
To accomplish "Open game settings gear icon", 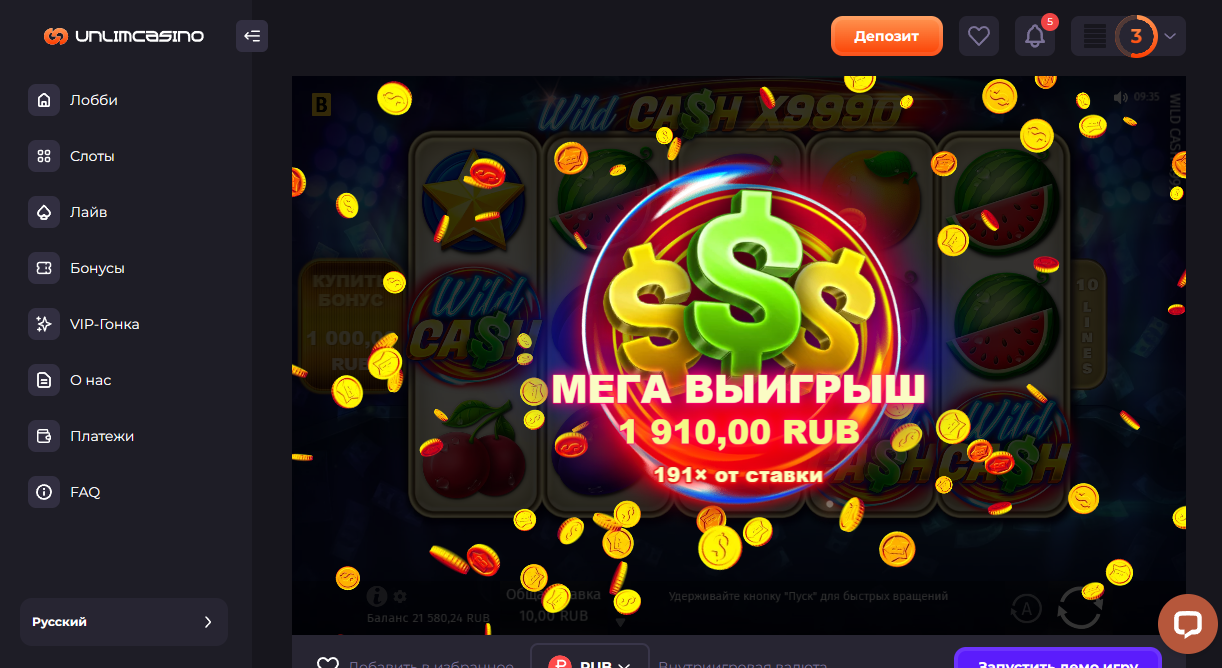I will coord(400,596).
